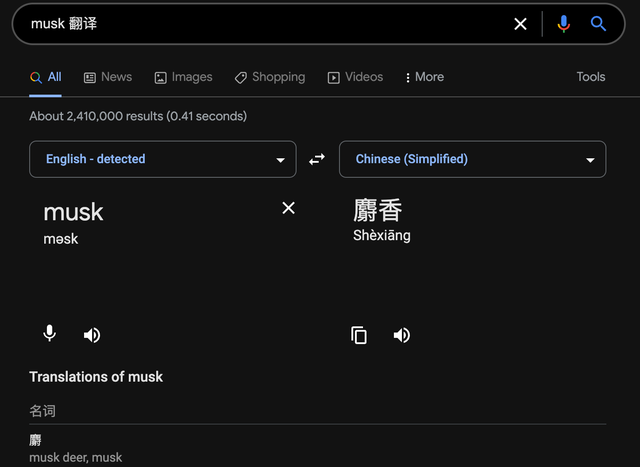The height and width of the screenshot is (467, 640).
Task: Copy the Chinese translation to clipboard
Action: click(x=359, y=335)
